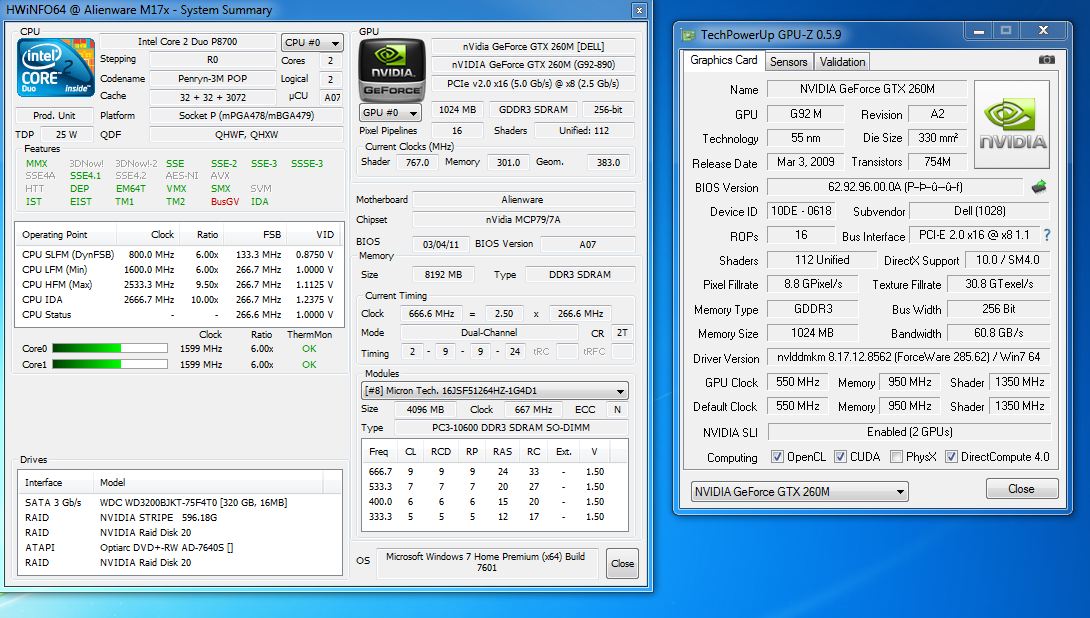Switch to the Sensors tab

pos(788,62)
